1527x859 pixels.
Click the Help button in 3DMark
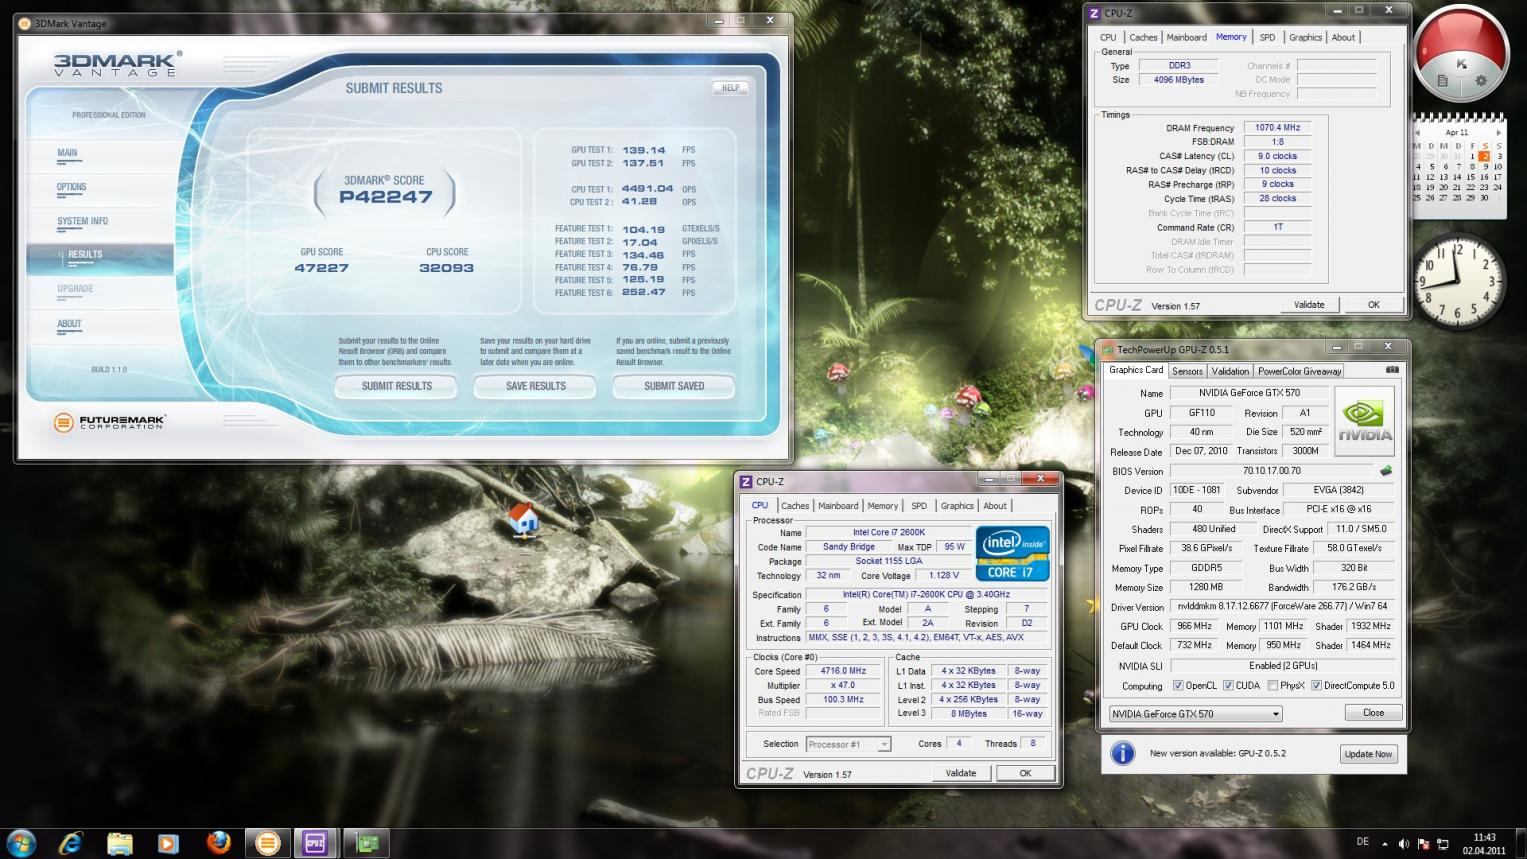click(x=731, y=88)
